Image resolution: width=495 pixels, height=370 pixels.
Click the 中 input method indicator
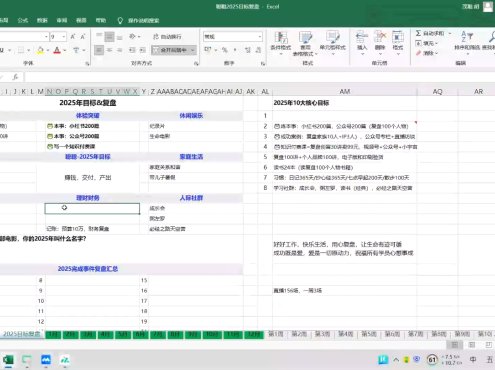pyautogui.click(x=473, y=359)
